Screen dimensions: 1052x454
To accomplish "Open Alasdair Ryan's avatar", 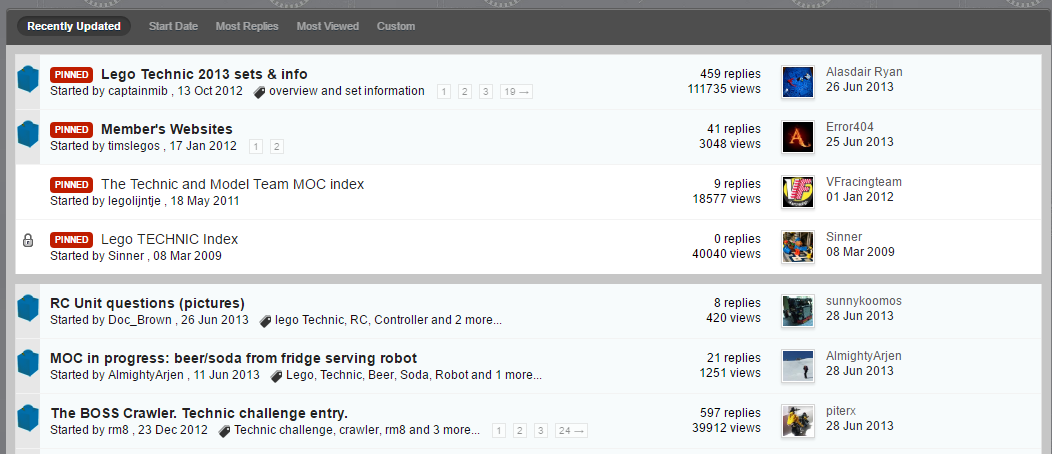I will point(798,82).
